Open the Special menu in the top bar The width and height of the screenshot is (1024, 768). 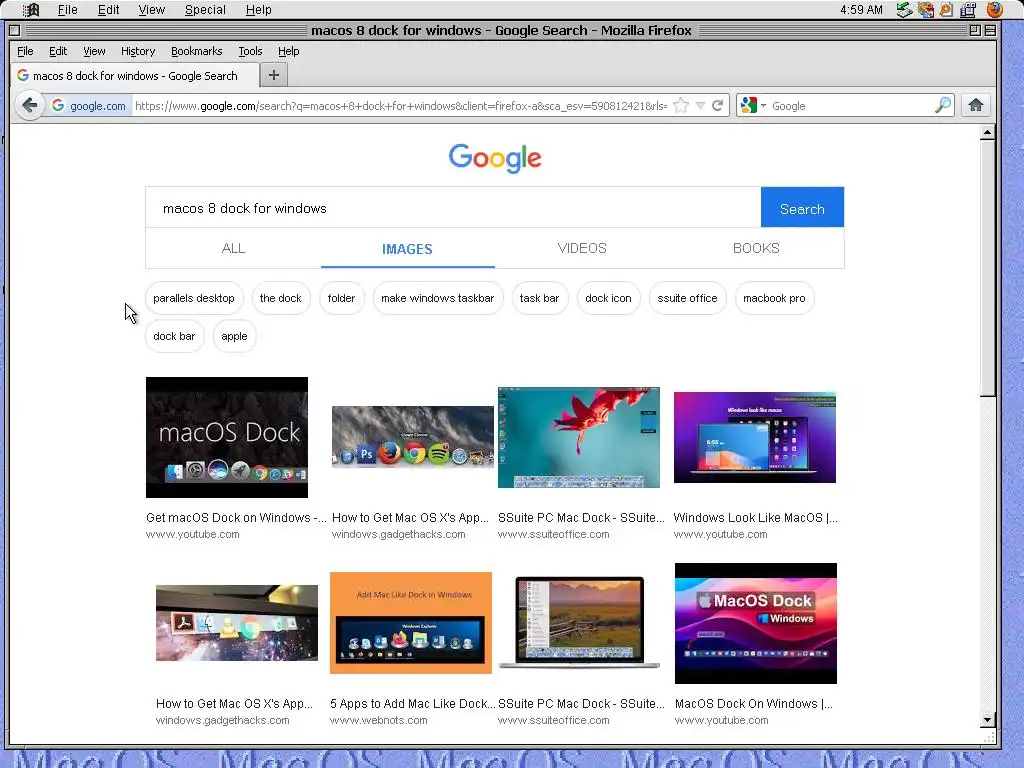205,10
